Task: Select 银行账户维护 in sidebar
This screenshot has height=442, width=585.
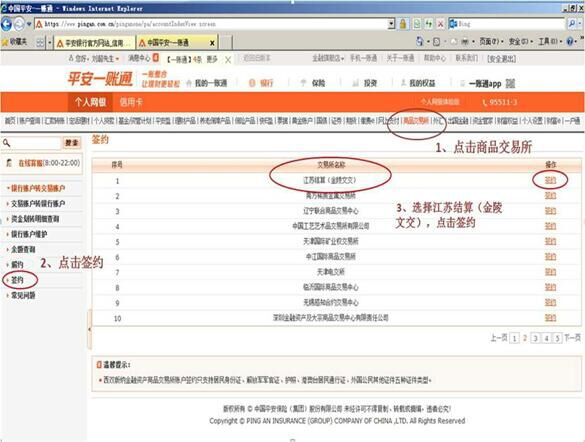Action: click(29, 234)
